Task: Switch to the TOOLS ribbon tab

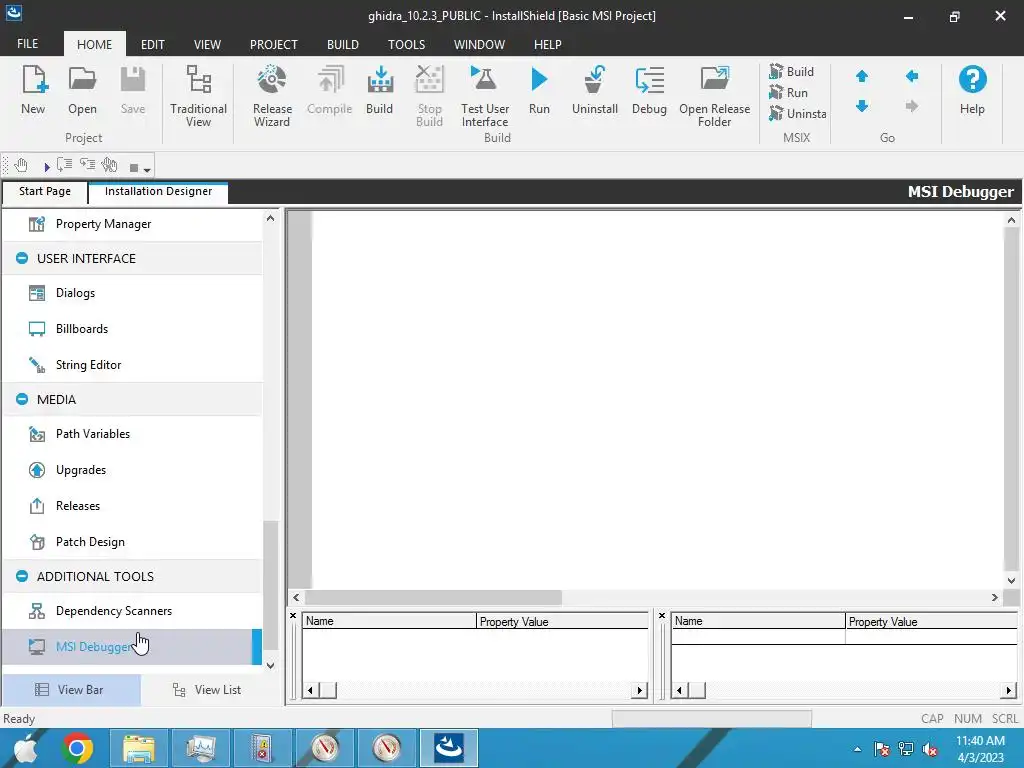Action: pyautogui.click(x=406, y=44)
